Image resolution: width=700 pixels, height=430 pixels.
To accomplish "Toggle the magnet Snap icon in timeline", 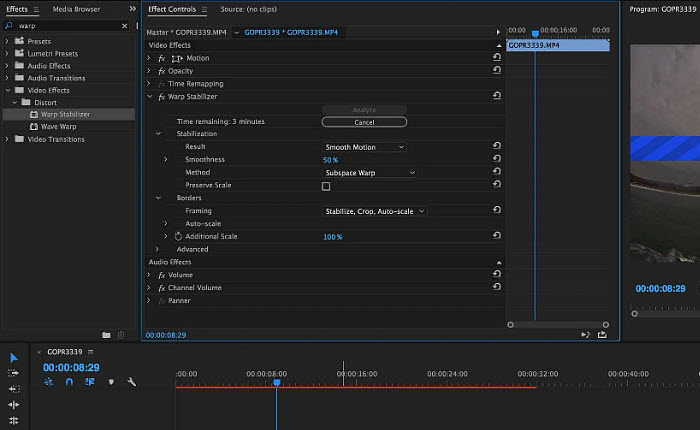I will click(69, 382).
